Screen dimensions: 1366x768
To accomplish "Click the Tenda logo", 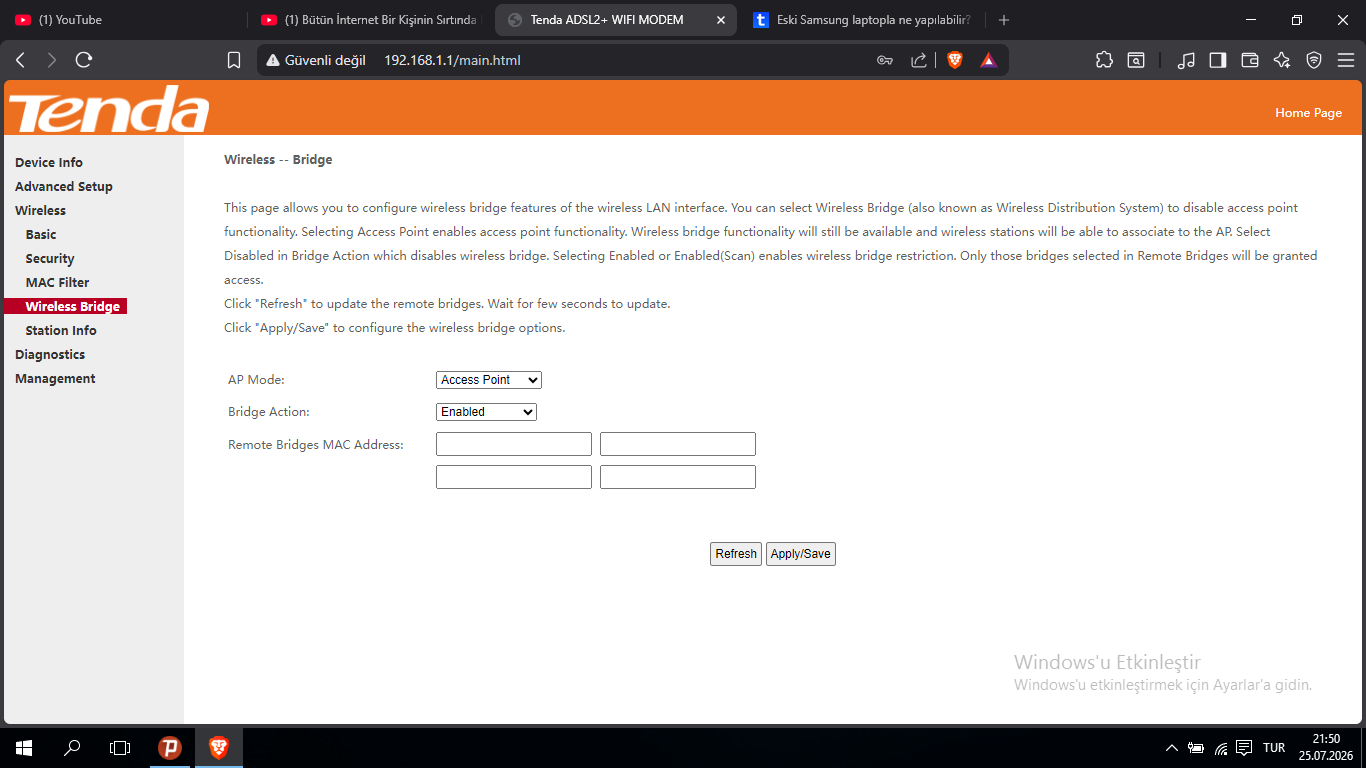I will [x=109, y=109].
